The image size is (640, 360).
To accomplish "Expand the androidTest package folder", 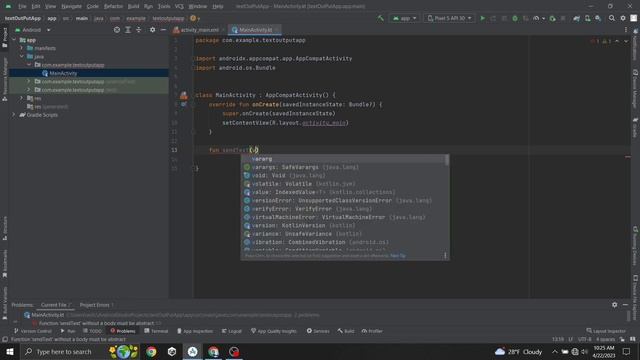I will coord(29,82).
